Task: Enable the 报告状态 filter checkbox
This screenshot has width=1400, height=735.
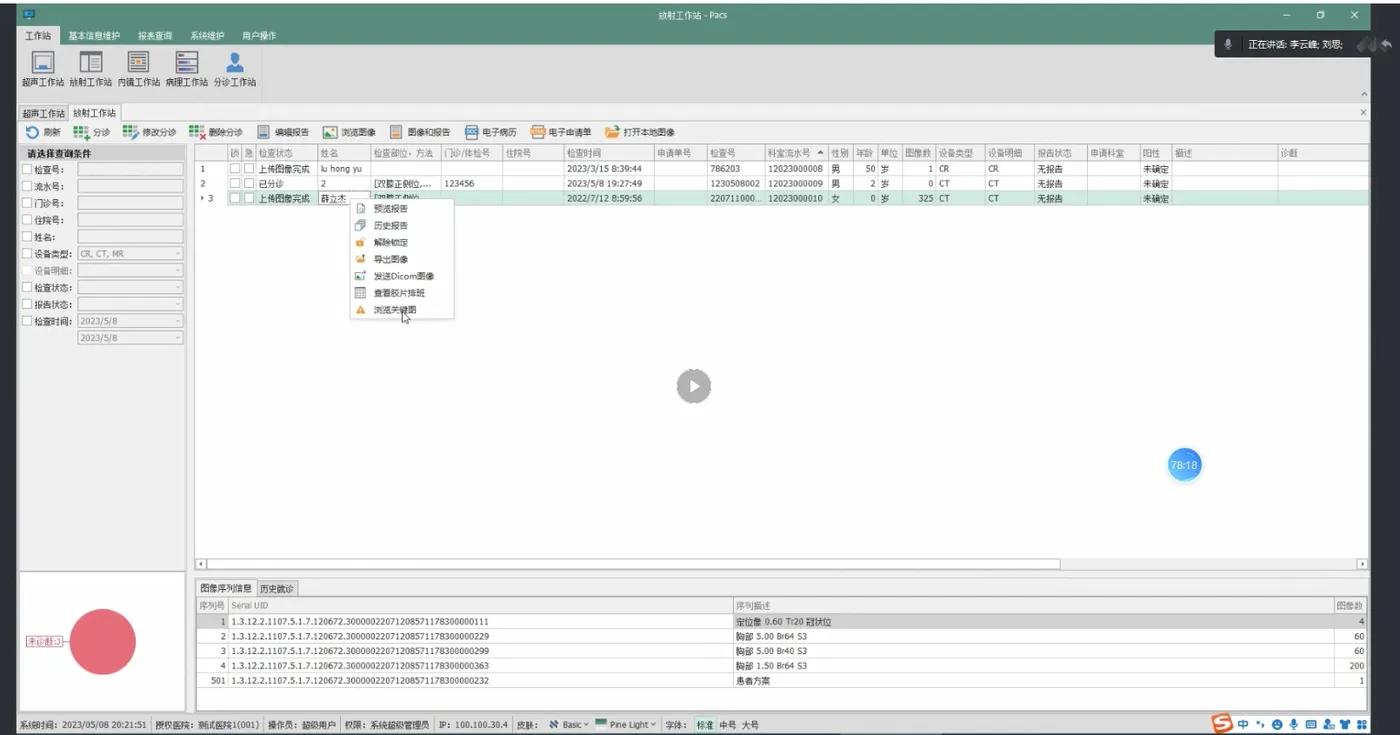Action: tap(27, 304)
